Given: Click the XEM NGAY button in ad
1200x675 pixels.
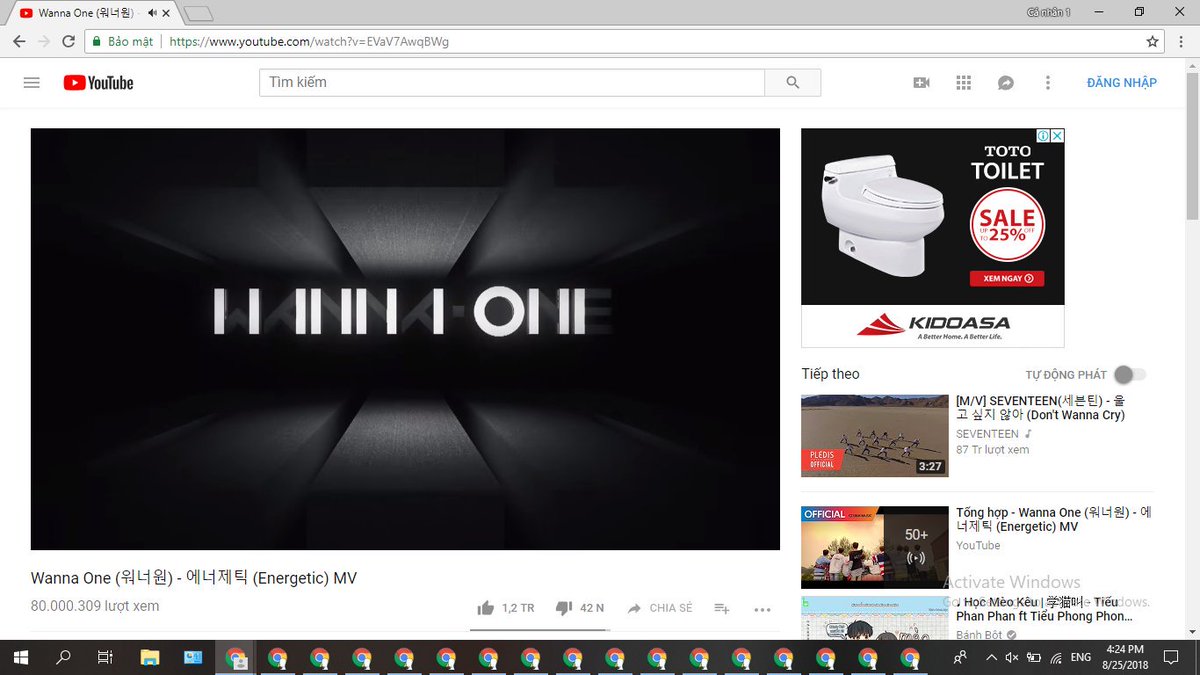Looking at the screenshot, I should 1008,278.
